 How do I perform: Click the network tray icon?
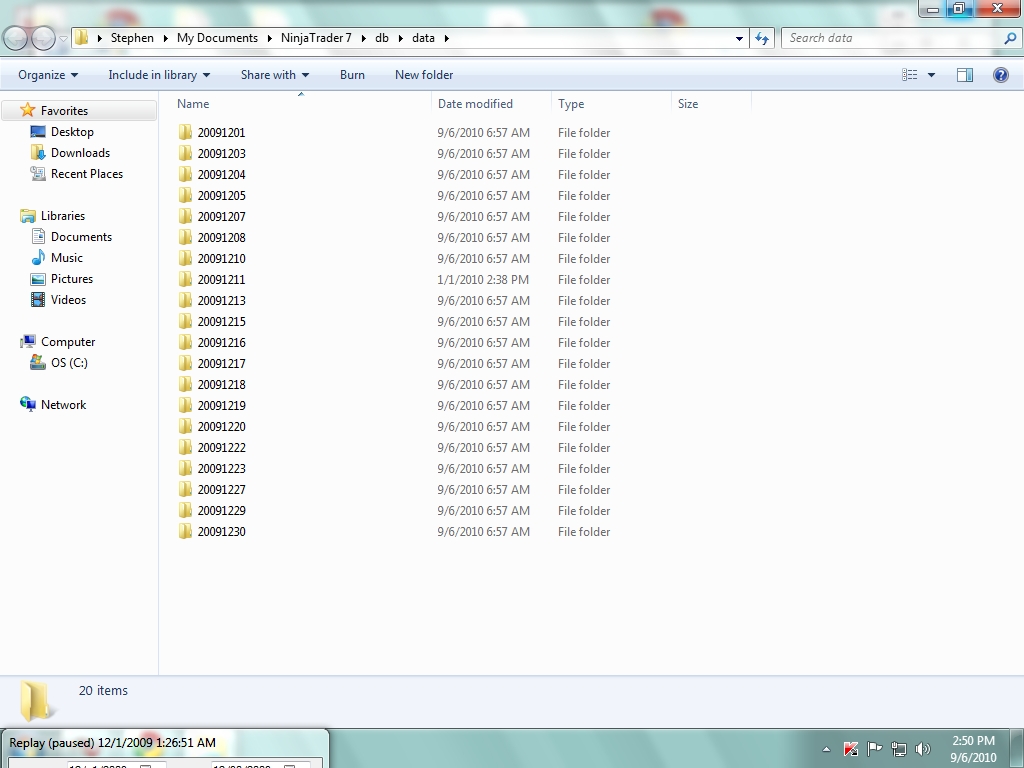point(899,749)
